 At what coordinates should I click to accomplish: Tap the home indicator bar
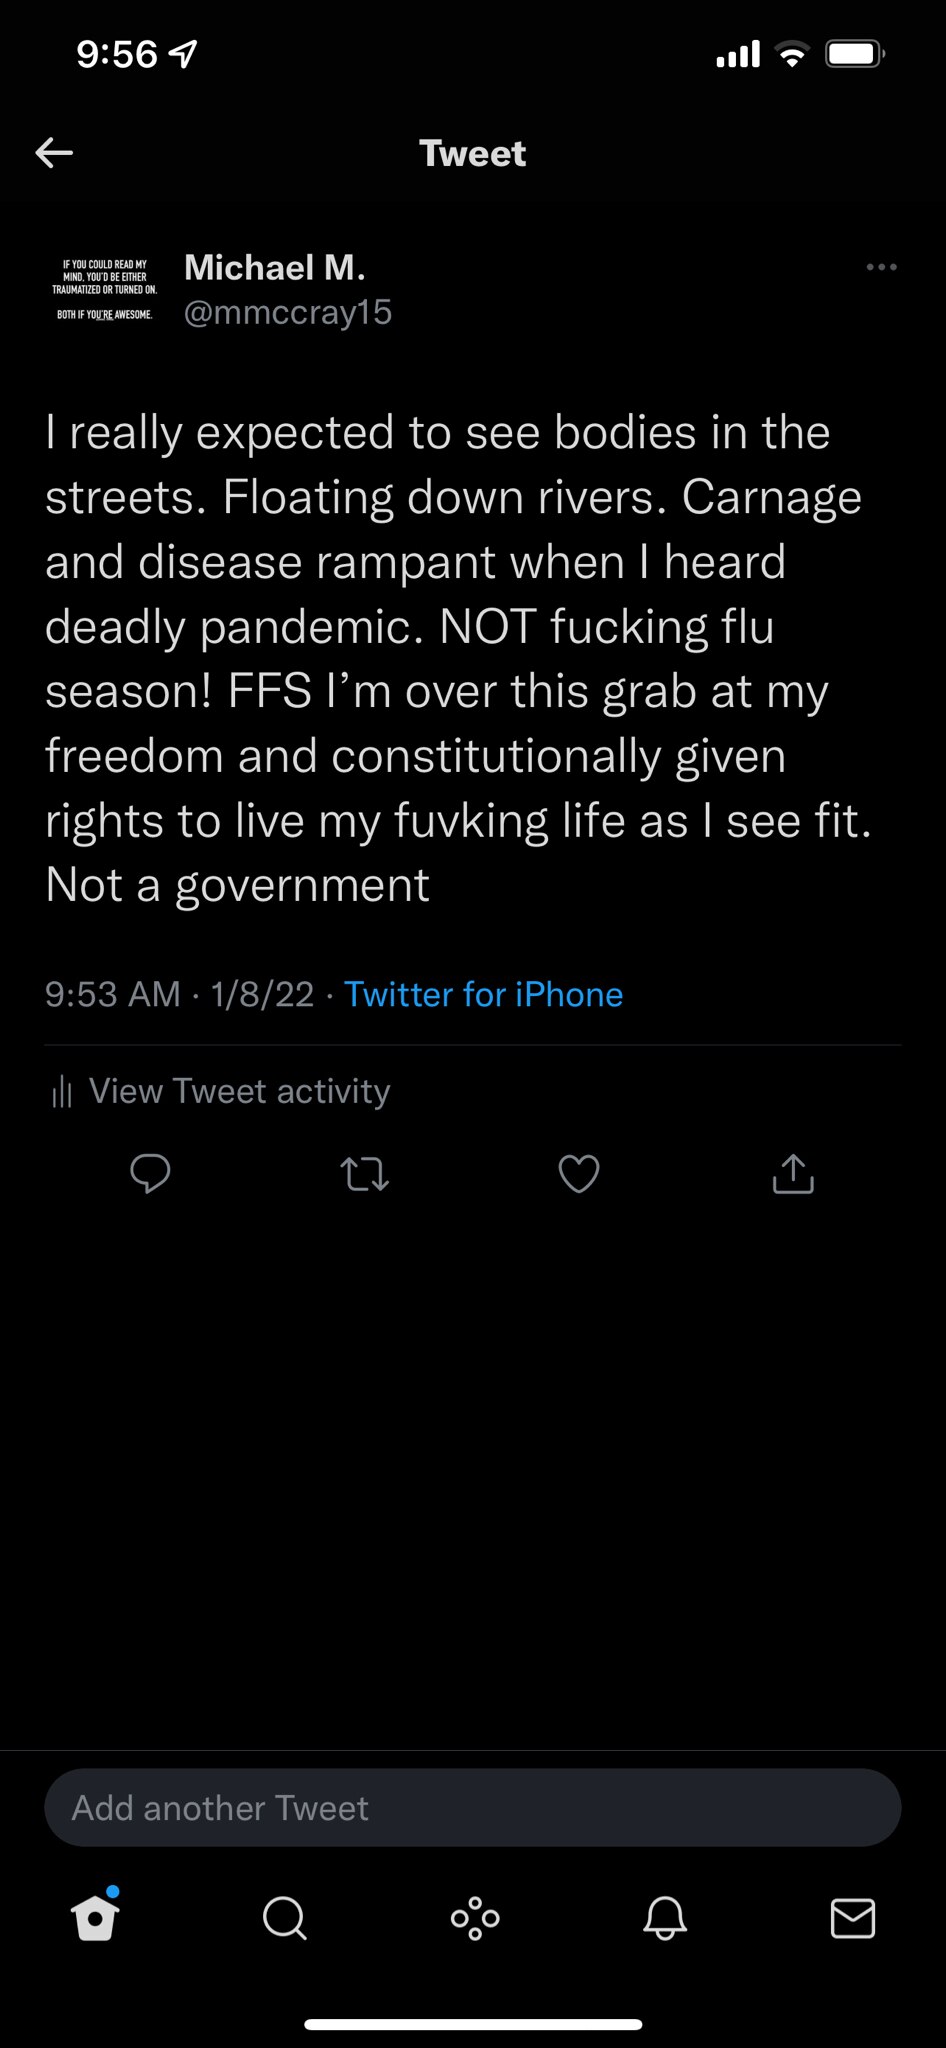(x=472, y=2024)
